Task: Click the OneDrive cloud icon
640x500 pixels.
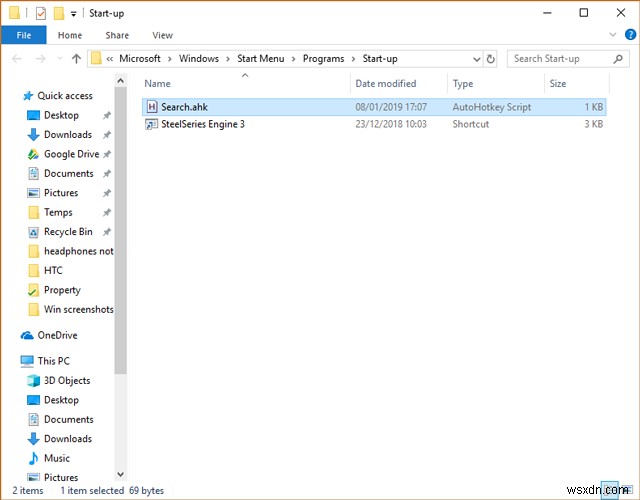Action: click(x=27, y=336)
